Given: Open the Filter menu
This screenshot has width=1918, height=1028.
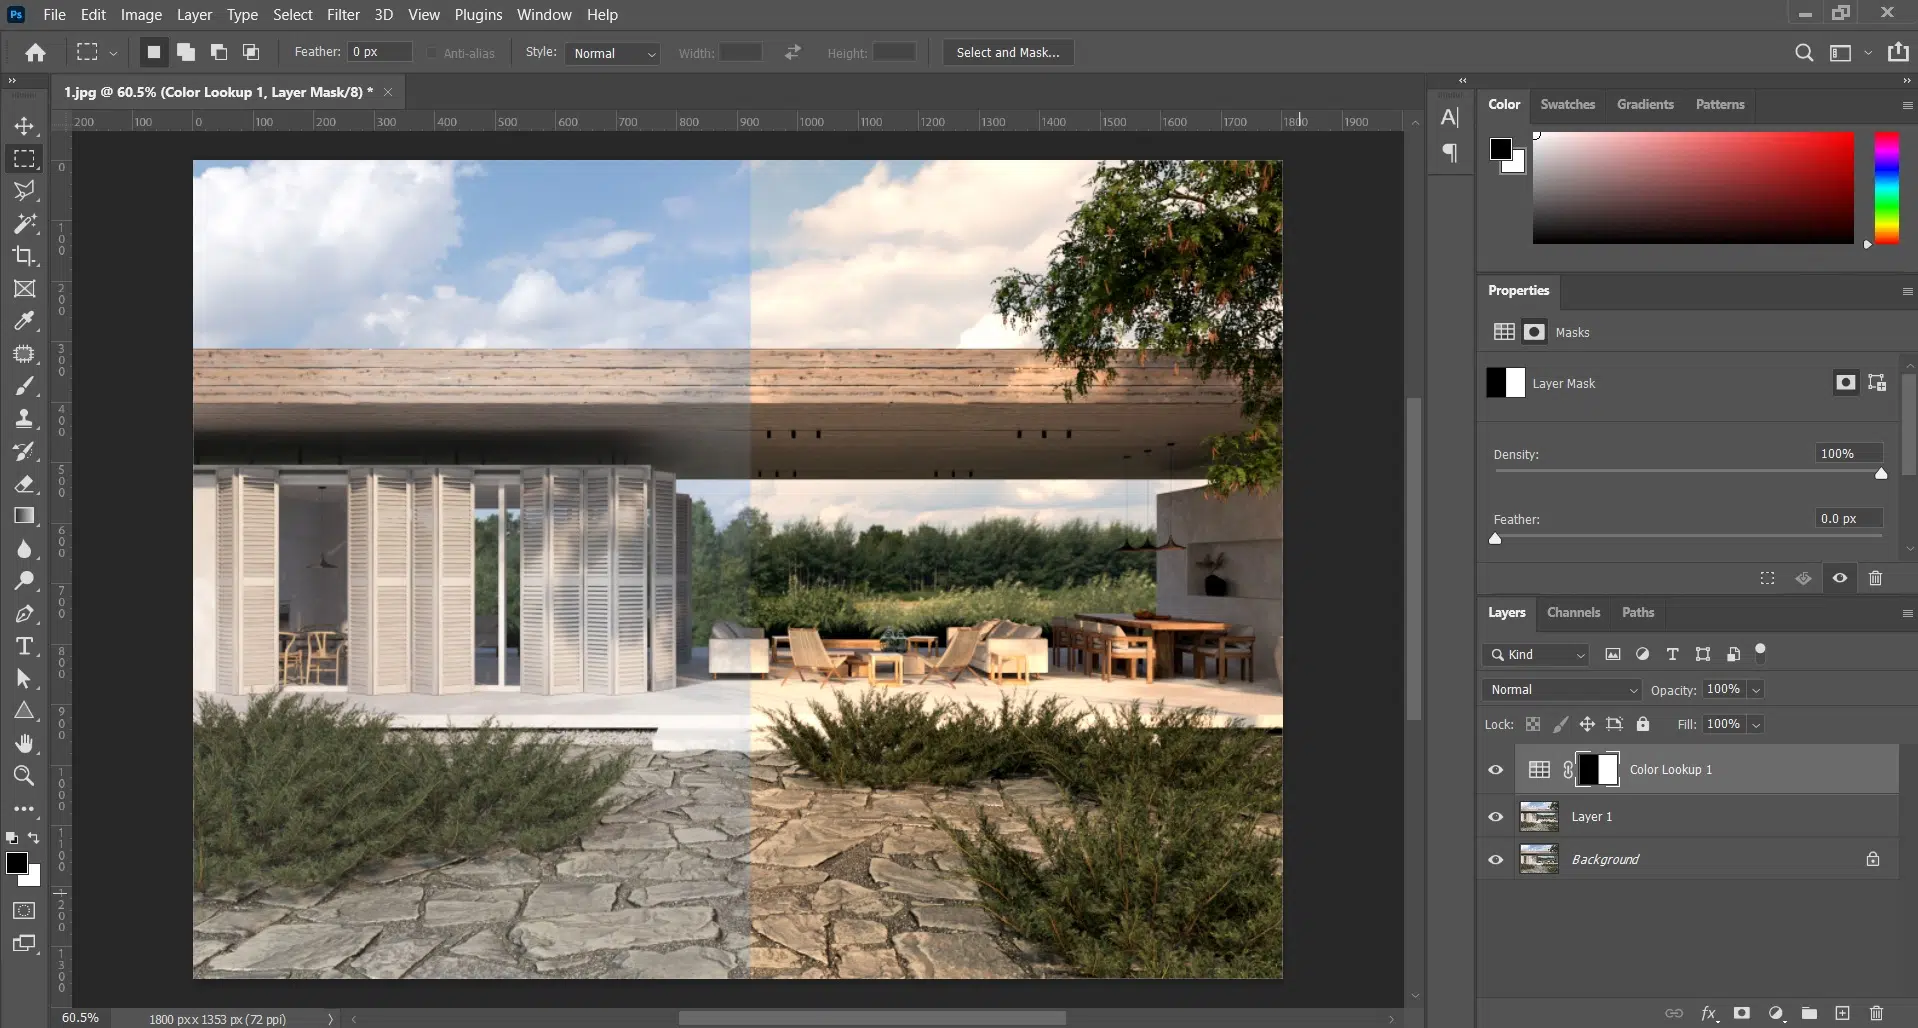Looking at the screenshot, I should coord(343,15).
